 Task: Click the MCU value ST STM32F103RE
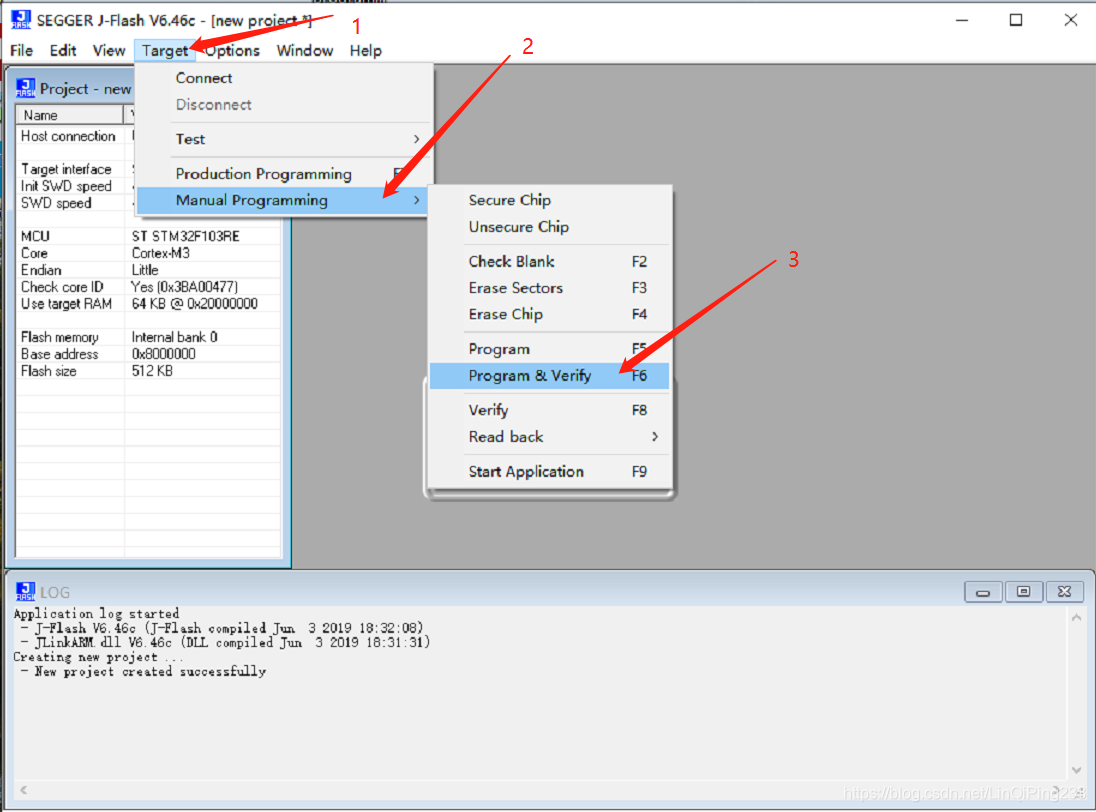tap(186, 236)
